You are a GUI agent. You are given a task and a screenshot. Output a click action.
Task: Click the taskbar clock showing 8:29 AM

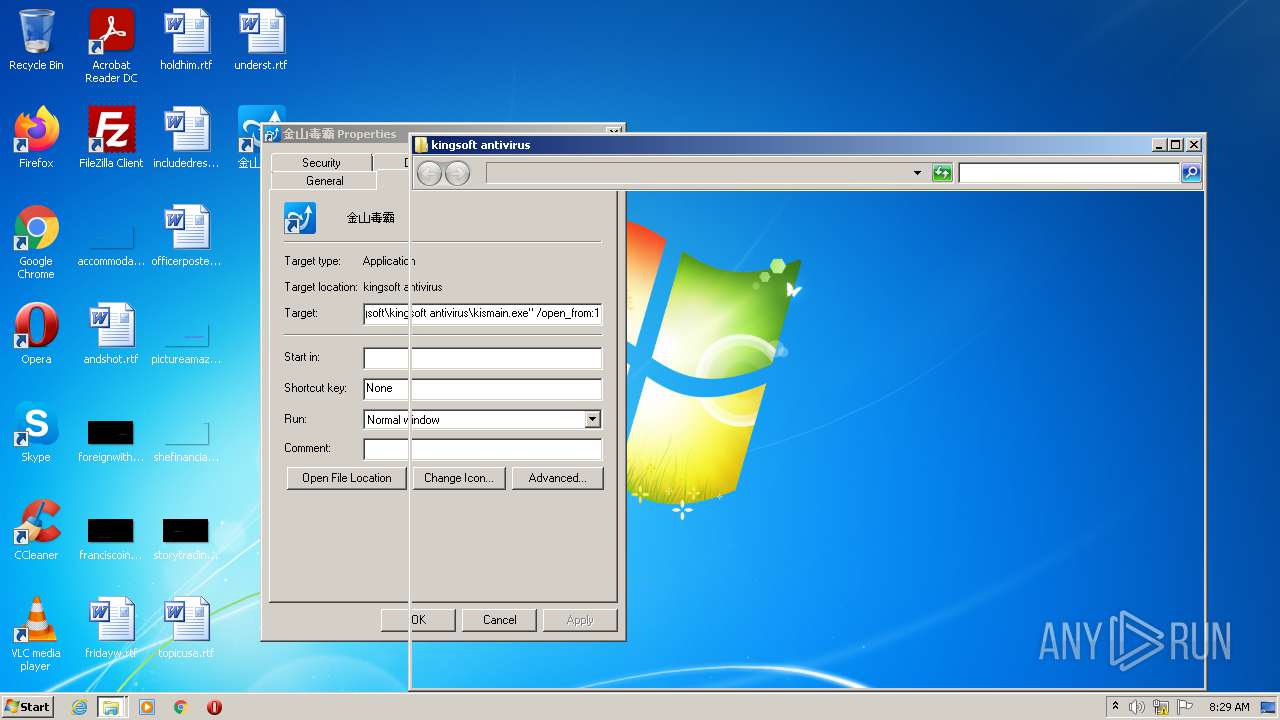tap(1229, 707)
